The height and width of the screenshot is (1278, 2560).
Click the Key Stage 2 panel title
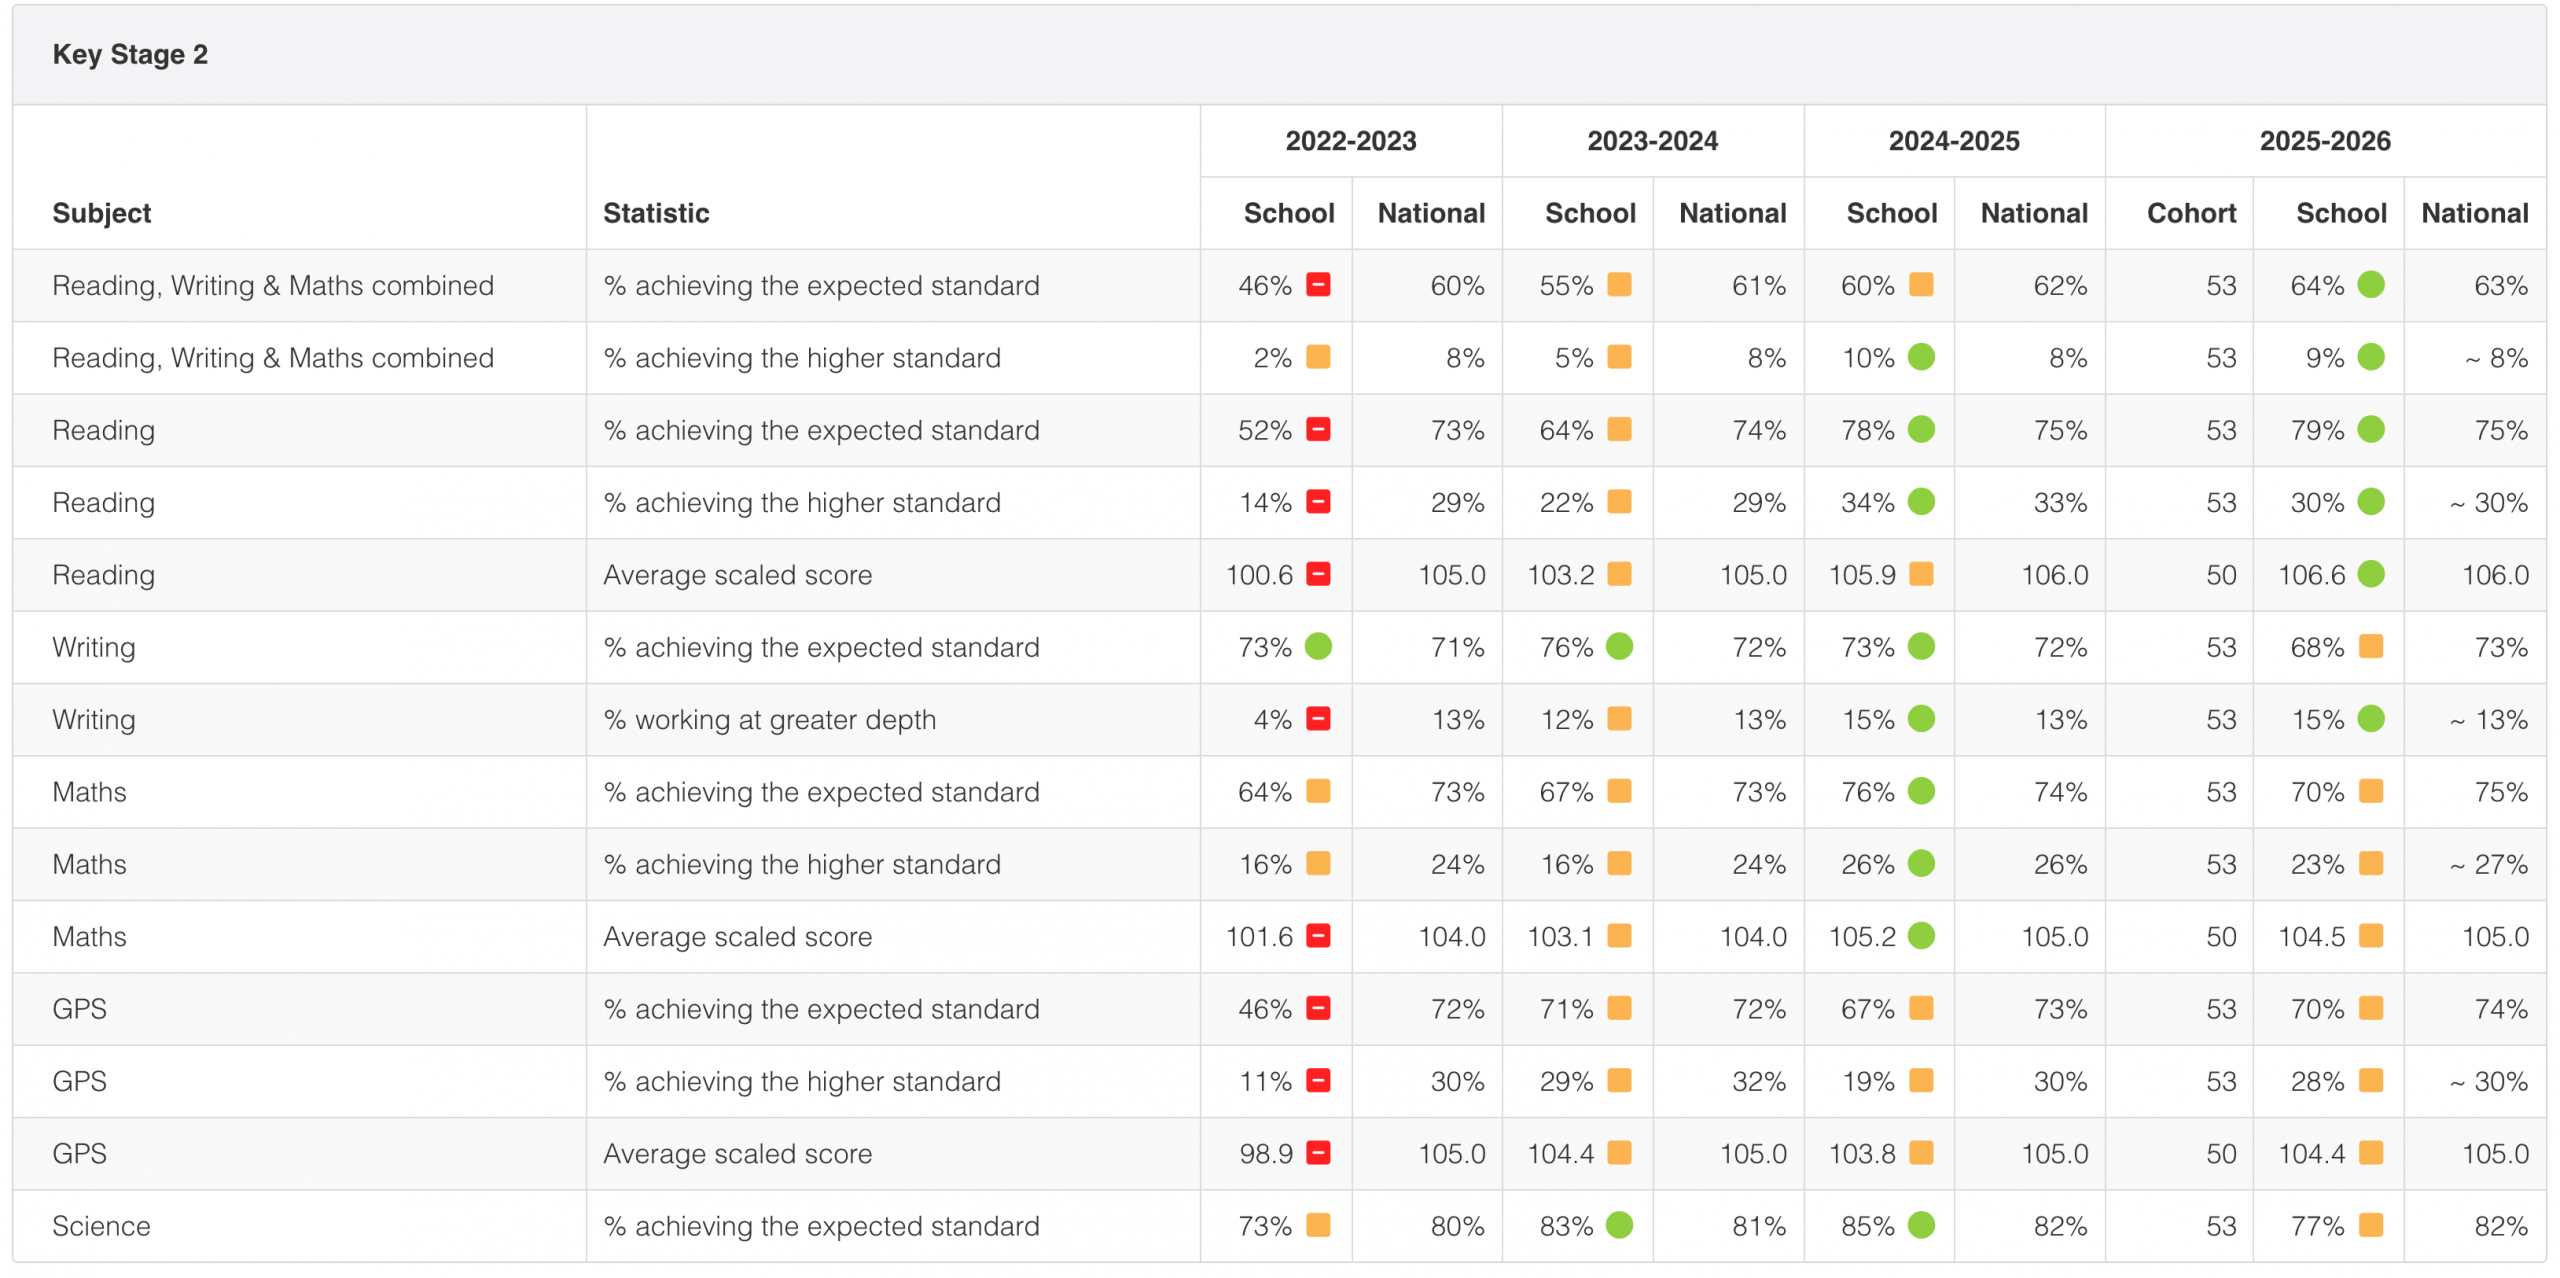tap(130, 54)
